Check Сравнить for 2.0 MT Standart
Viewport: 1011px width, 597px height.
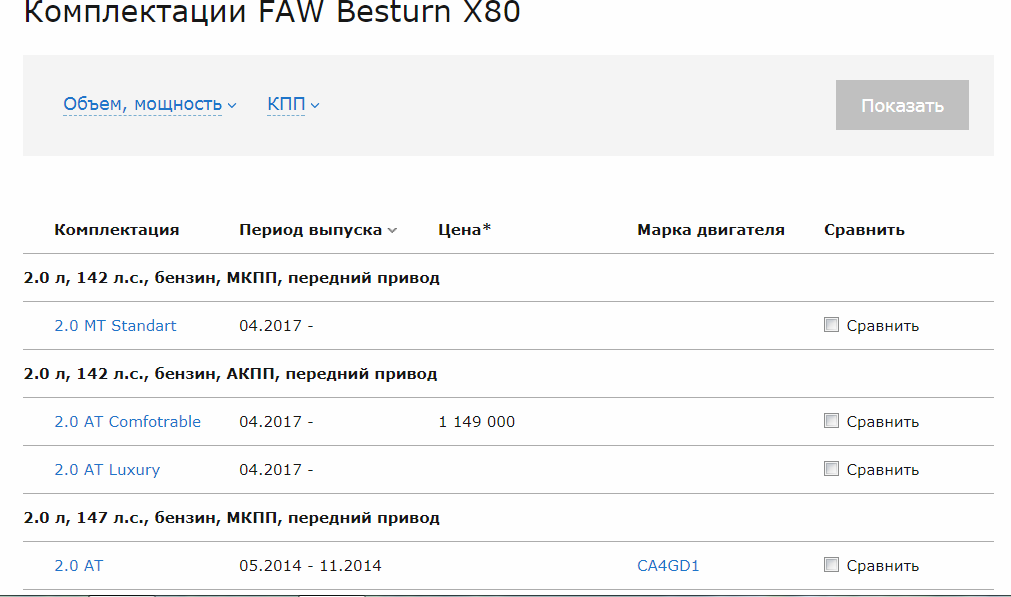831,325
